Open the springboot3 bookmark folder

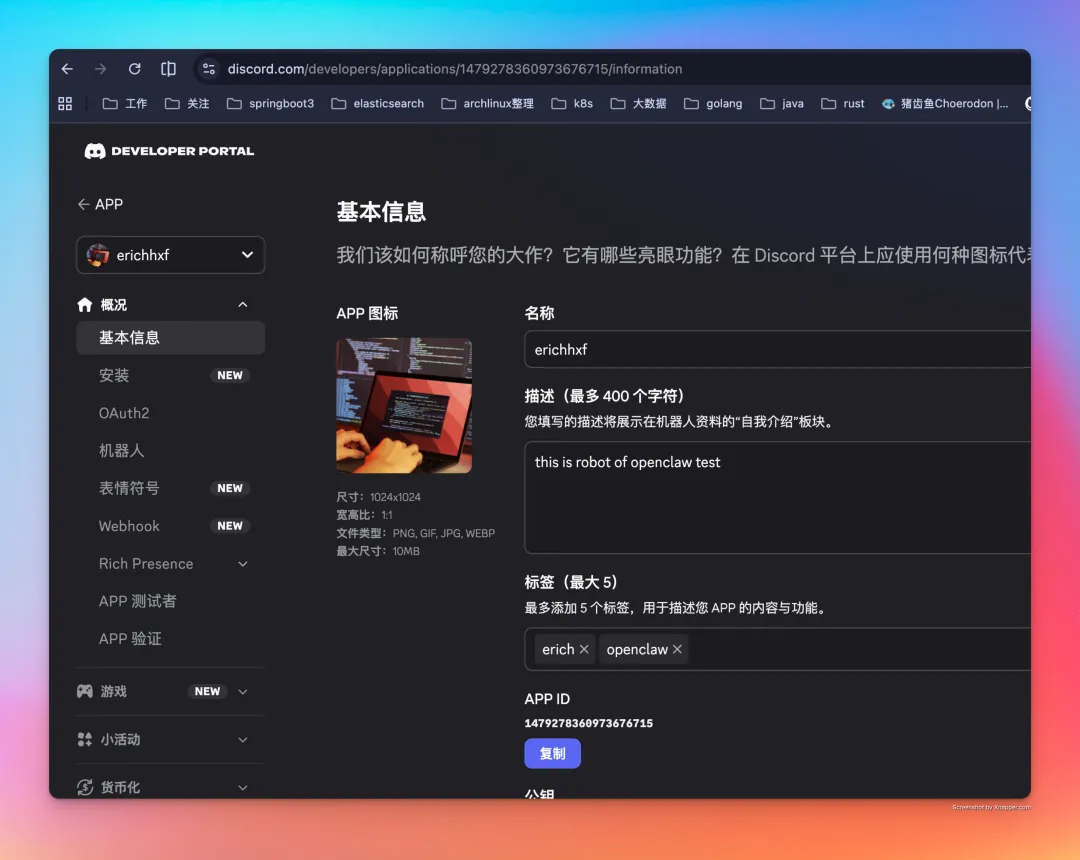tap(270, 103)
